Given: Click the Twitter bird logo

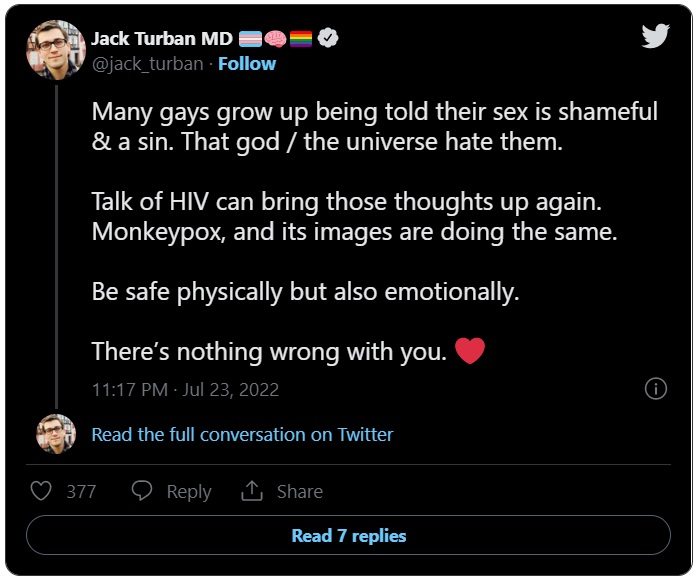Looking at the screenshot, I should click(655, 36).
